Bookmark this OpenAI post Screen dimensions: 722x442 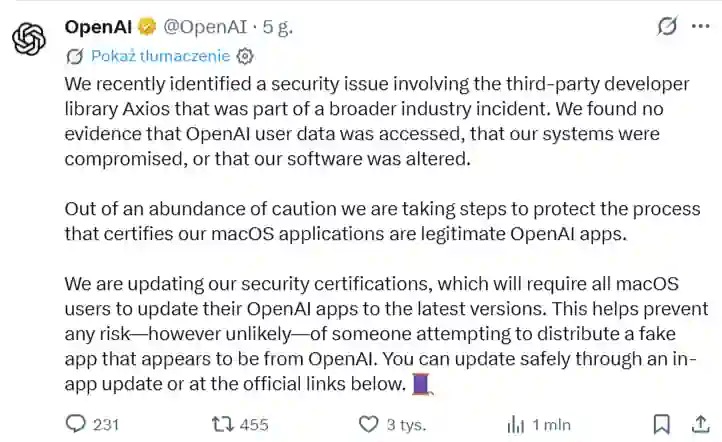[x=661, y=423]
